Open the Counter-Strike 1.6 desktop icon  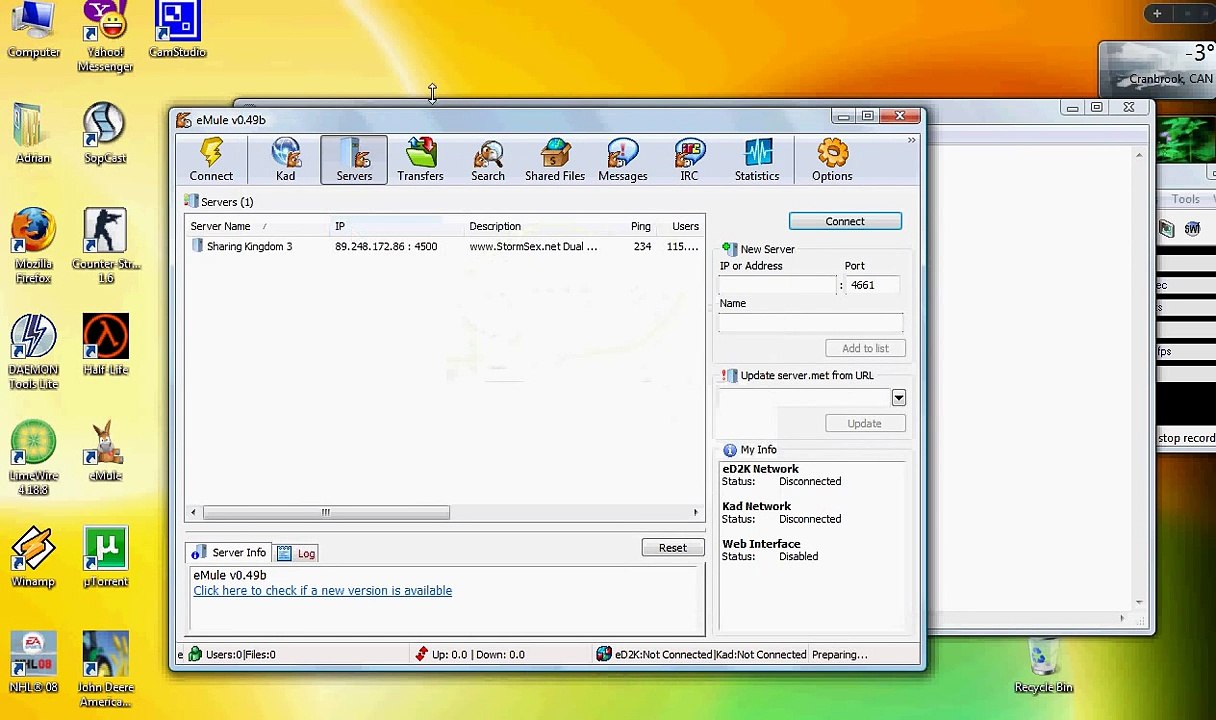(105, 246)
